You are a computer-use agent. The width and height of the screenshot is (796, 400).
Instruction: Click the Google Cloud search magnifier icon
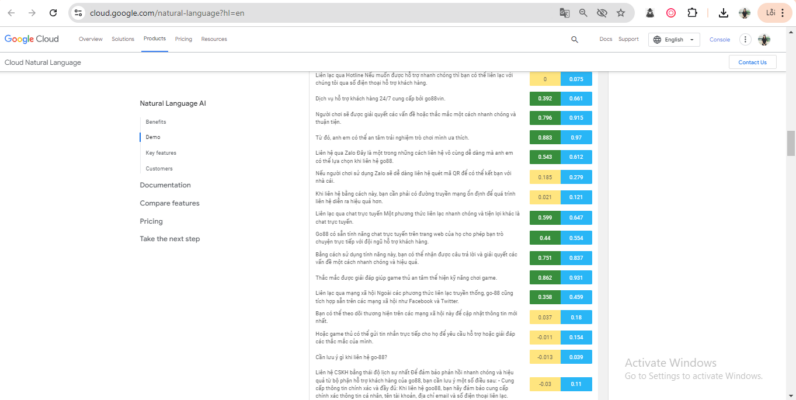pos(574,39)
